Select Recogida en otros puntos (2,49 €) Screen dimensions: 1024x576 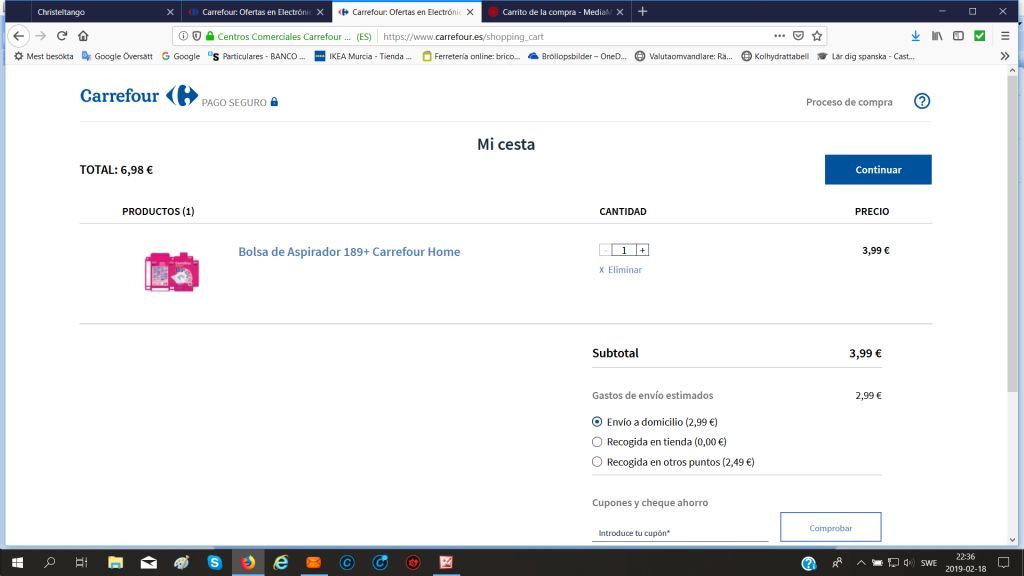pyautogui.click(x=597, y=462)
